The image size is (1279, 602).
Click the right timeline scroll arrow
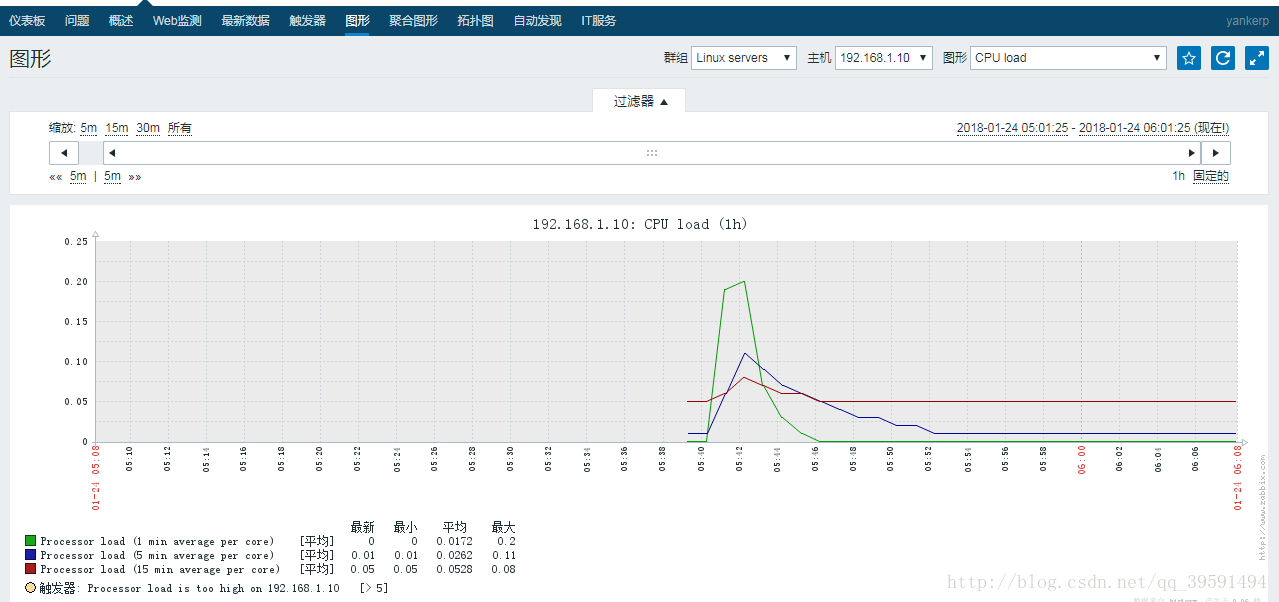[1216, 152]
